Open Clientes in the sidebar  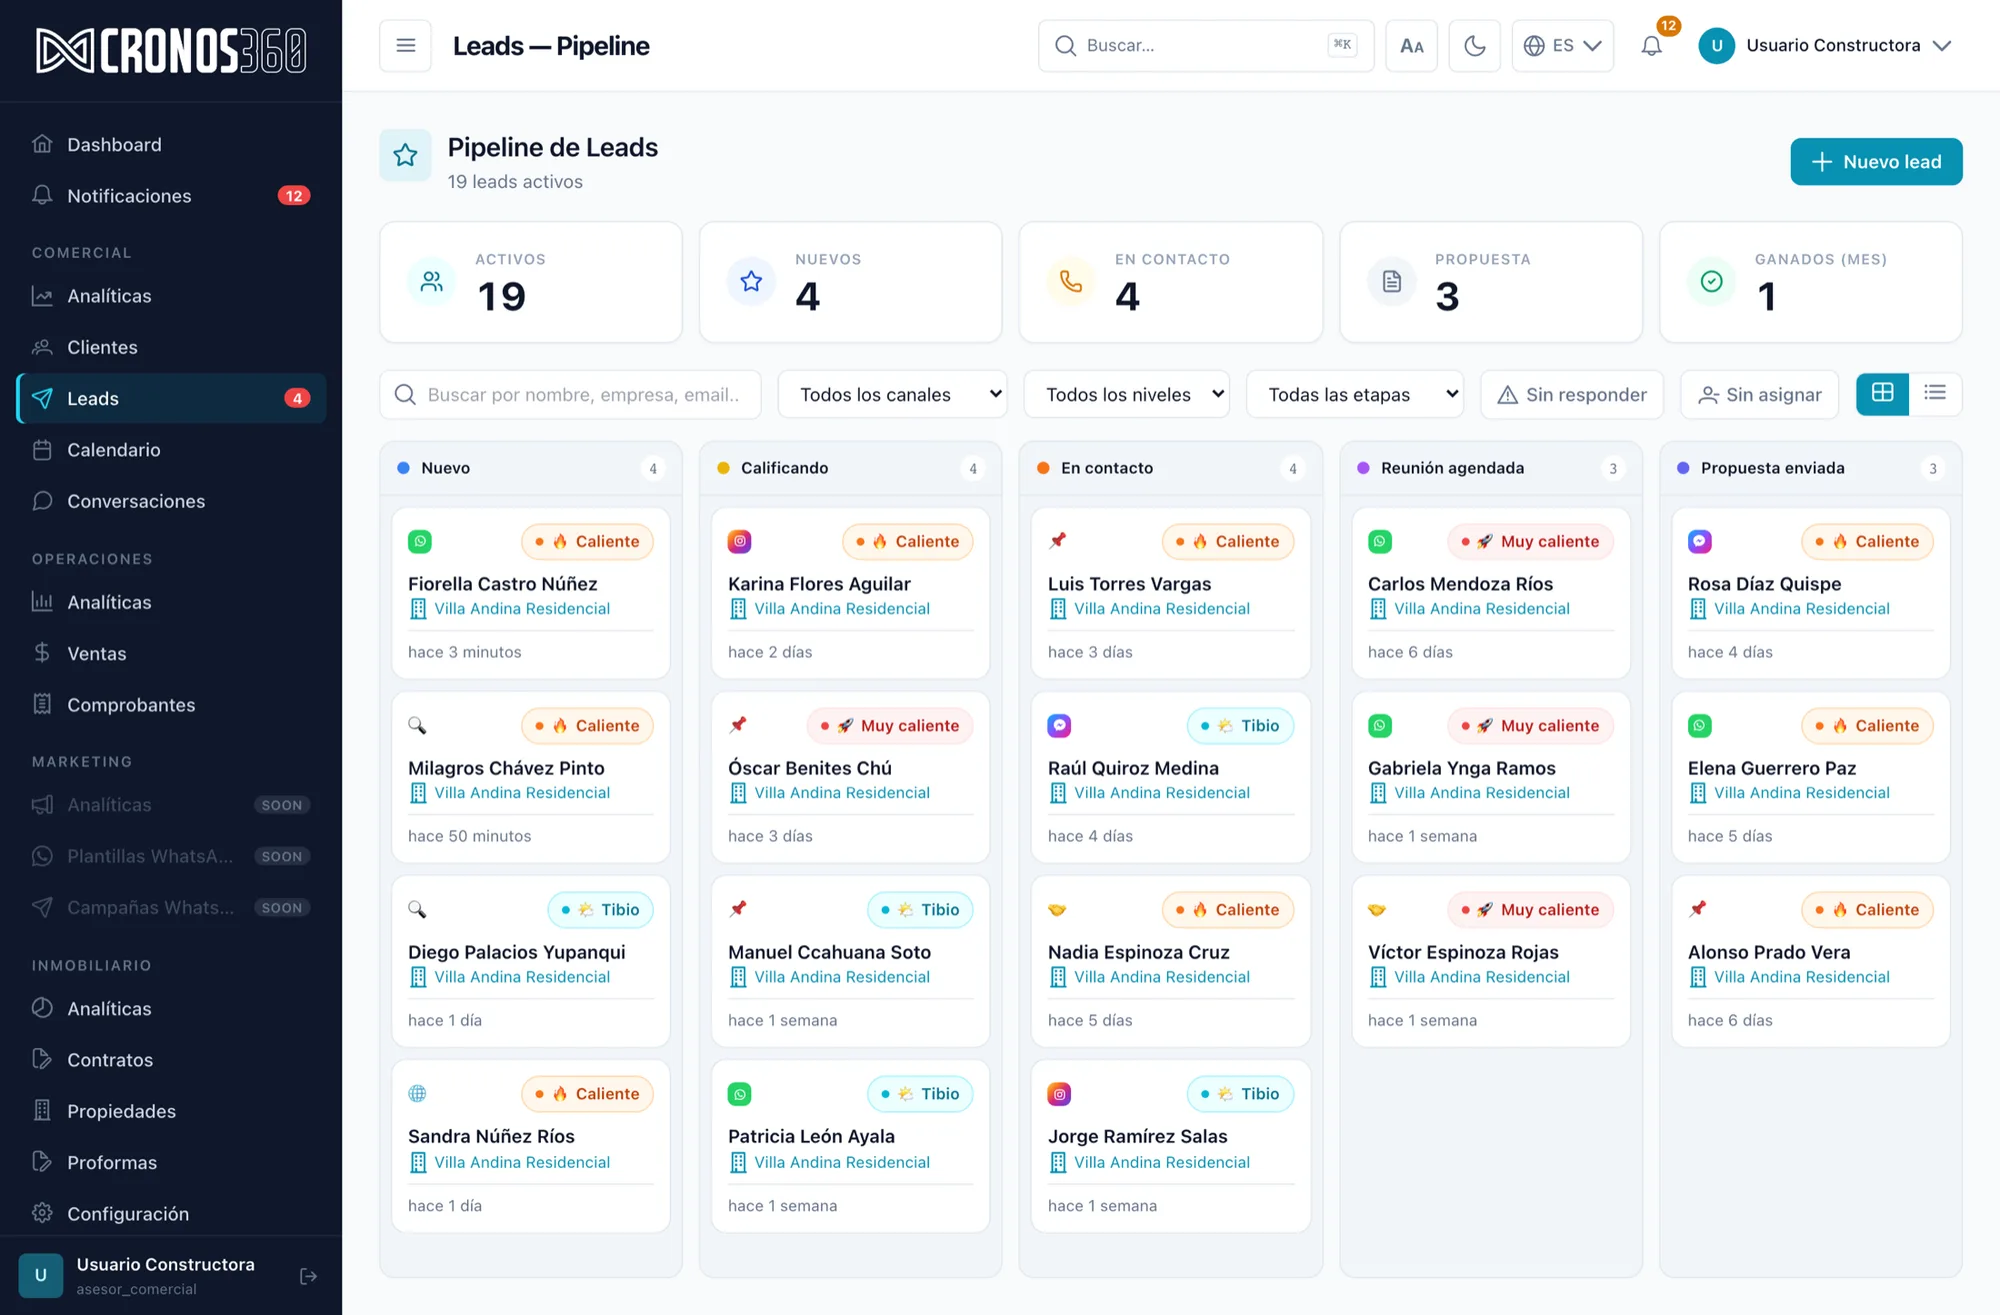171,347
